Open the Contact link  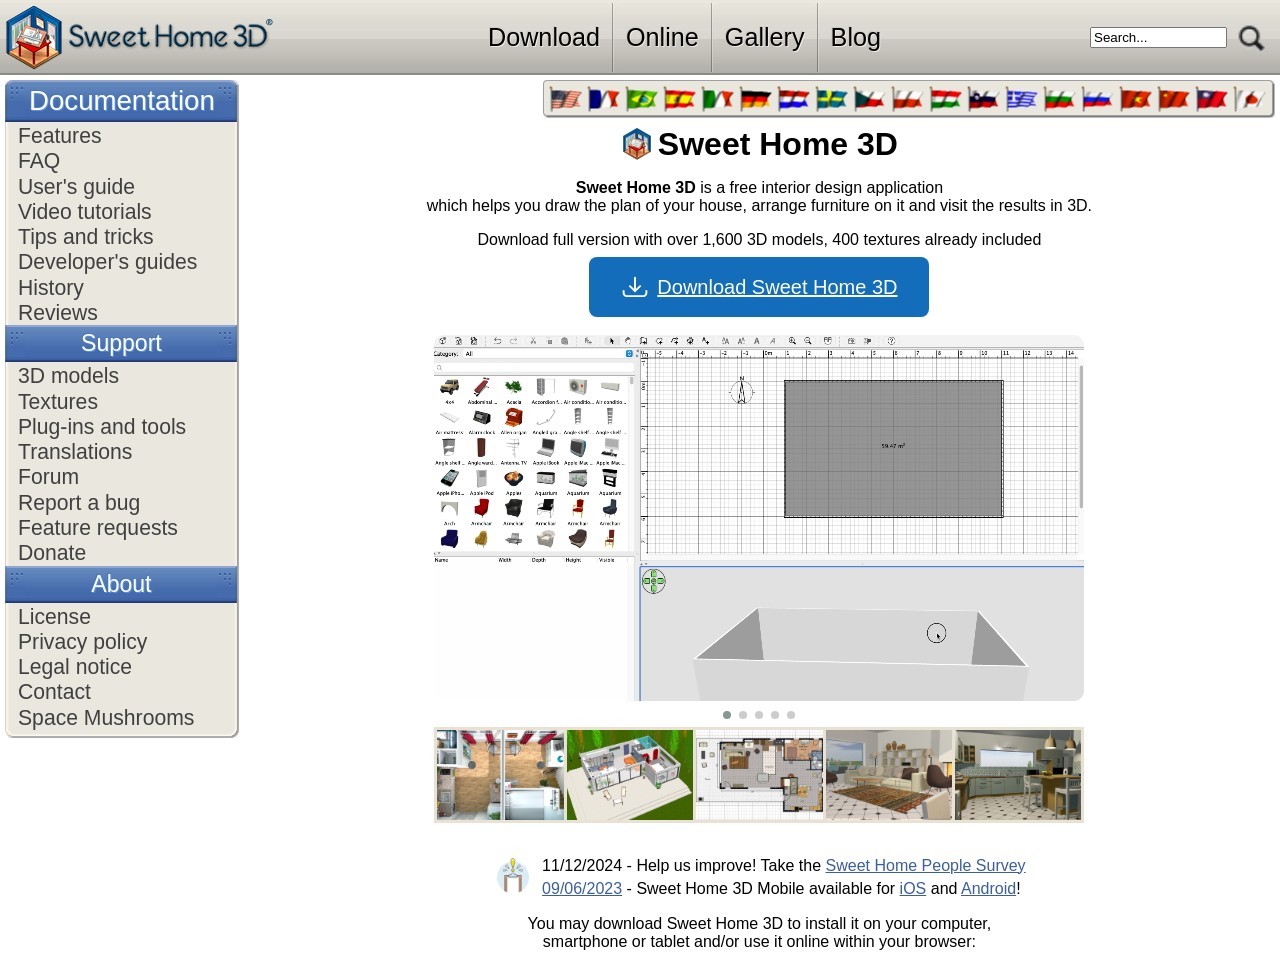point(54,692)
